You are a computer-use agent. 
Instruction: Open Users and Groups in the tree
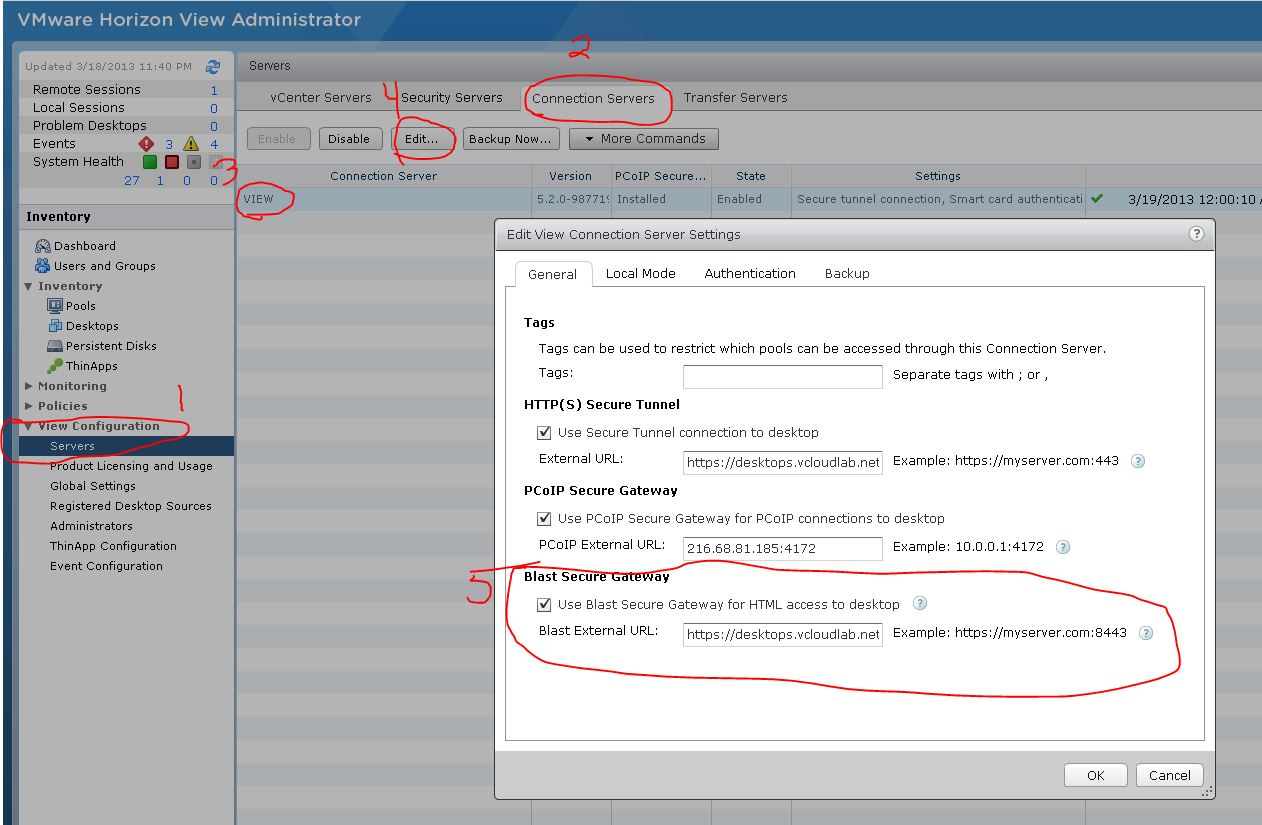[x=105, y=266]
